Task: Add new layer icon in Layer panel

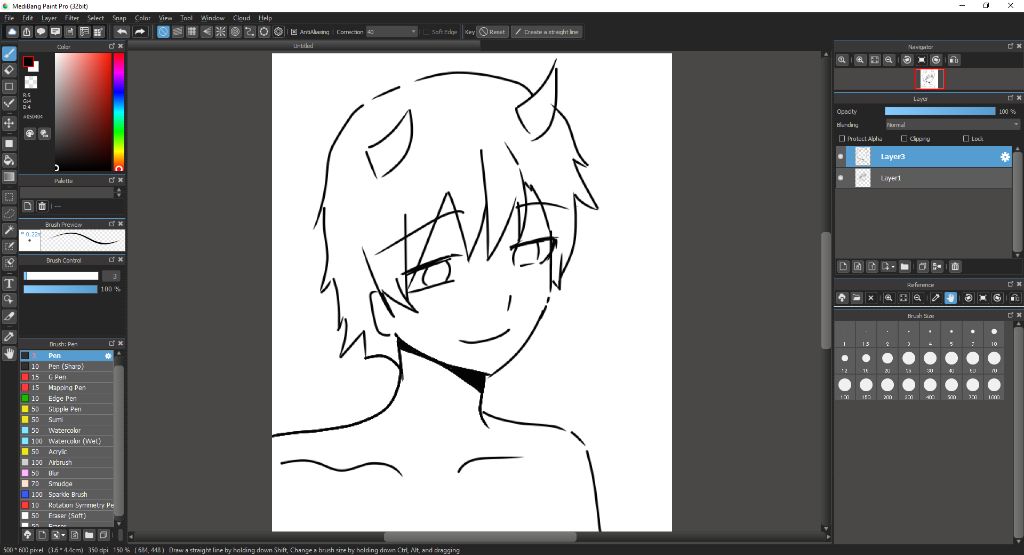Action: (843, 266)
